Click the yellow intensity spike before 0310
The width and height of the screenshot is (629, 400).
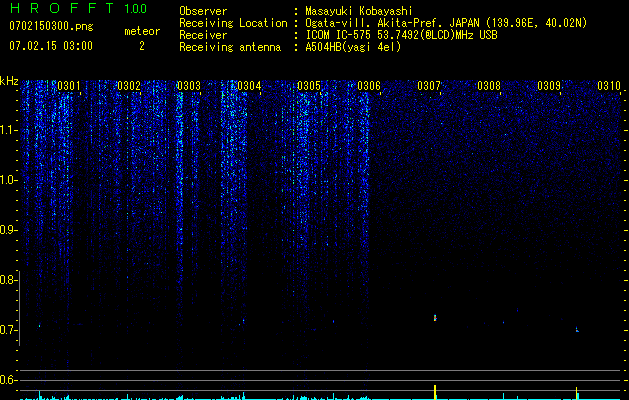576,393
